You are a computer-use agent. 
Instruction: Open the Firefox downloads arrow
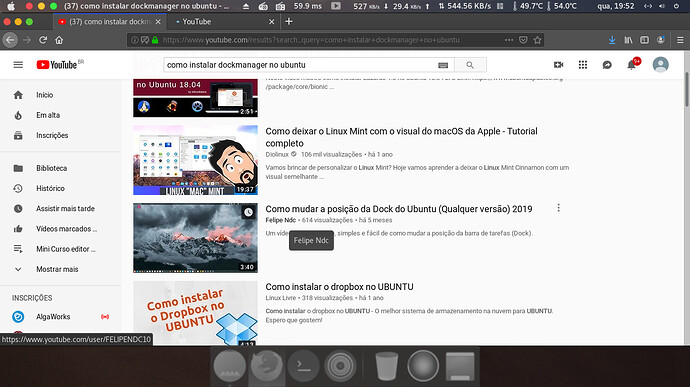coord(612,40)
